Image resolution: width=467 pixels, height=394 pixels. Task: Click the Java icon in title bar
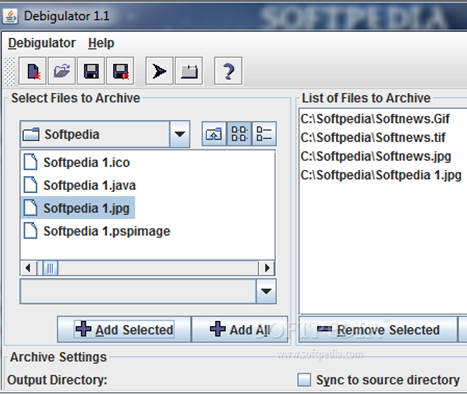[x=11, y=16]
